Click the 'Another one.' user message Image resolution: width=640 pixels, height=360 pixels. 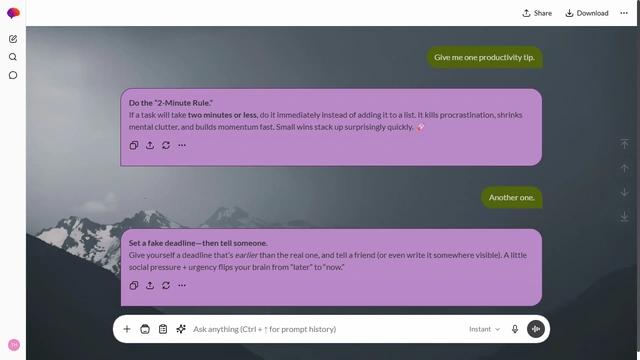[x=512, y=198]
